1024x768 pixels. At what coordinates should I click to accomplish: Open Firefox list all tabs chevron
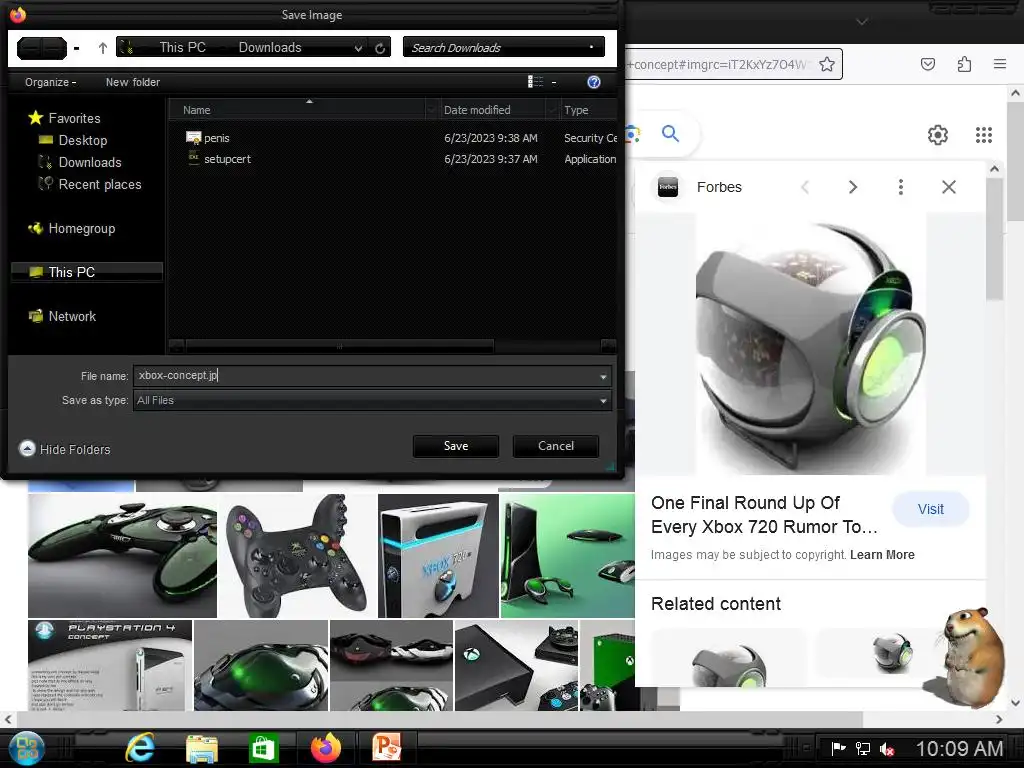coord(862,22)
